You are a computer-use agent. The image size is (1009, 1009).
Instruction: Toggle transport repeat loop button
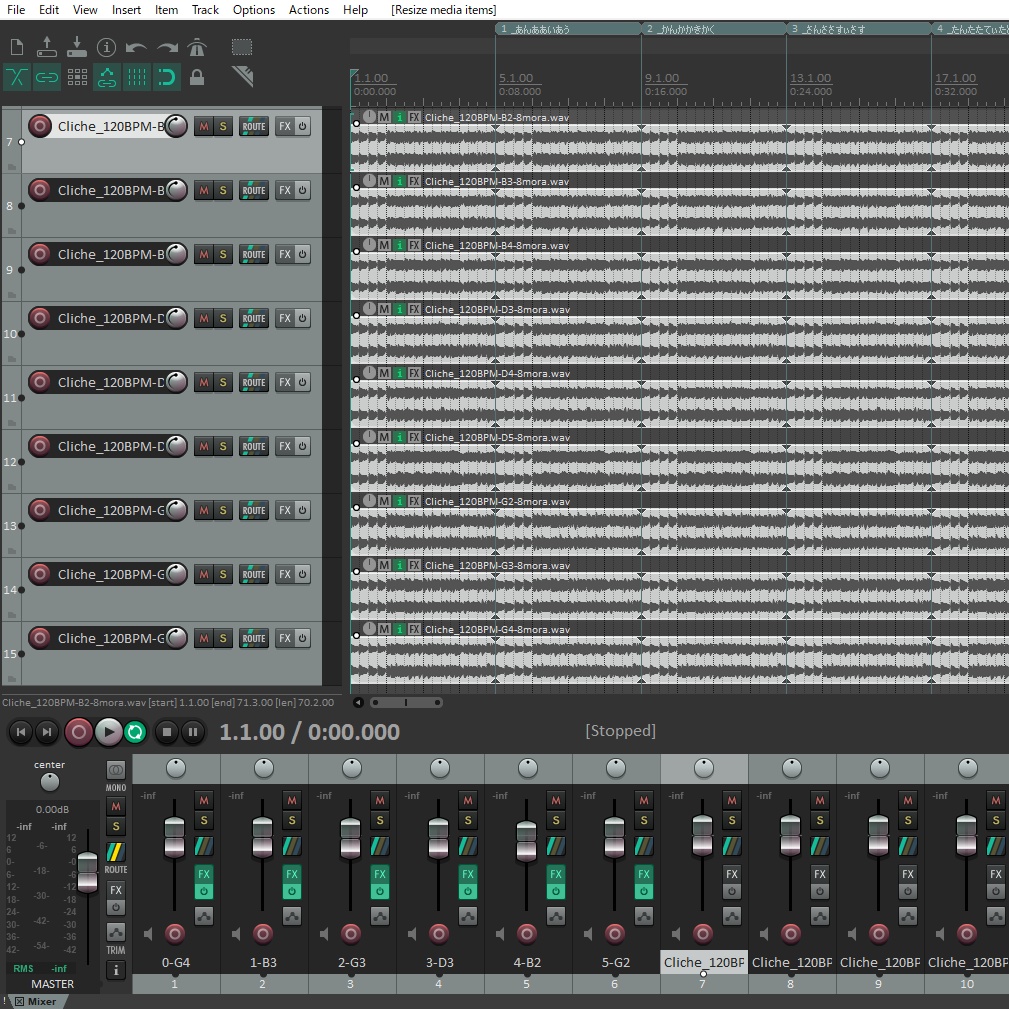pyautogui.click(x=135, y=732)
